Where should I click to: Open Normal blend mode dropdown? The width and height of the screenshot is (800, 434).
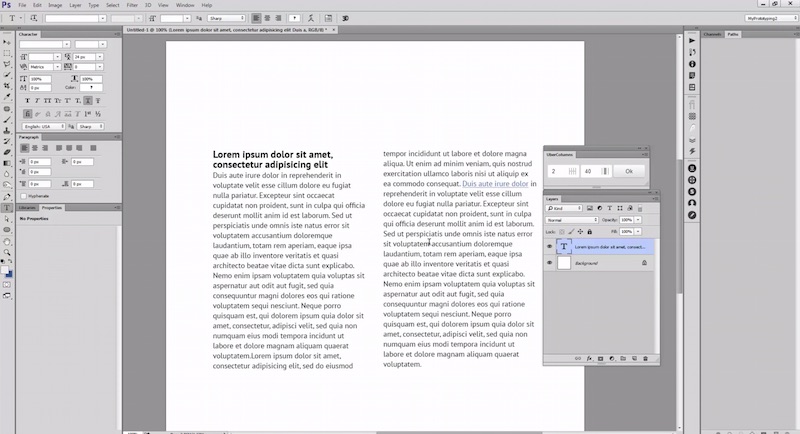[572, 220]
